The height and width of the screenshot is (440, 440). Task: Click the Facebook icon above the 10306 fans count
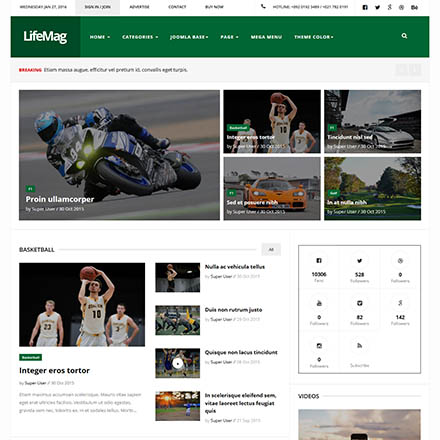click(x=319, y=261)
